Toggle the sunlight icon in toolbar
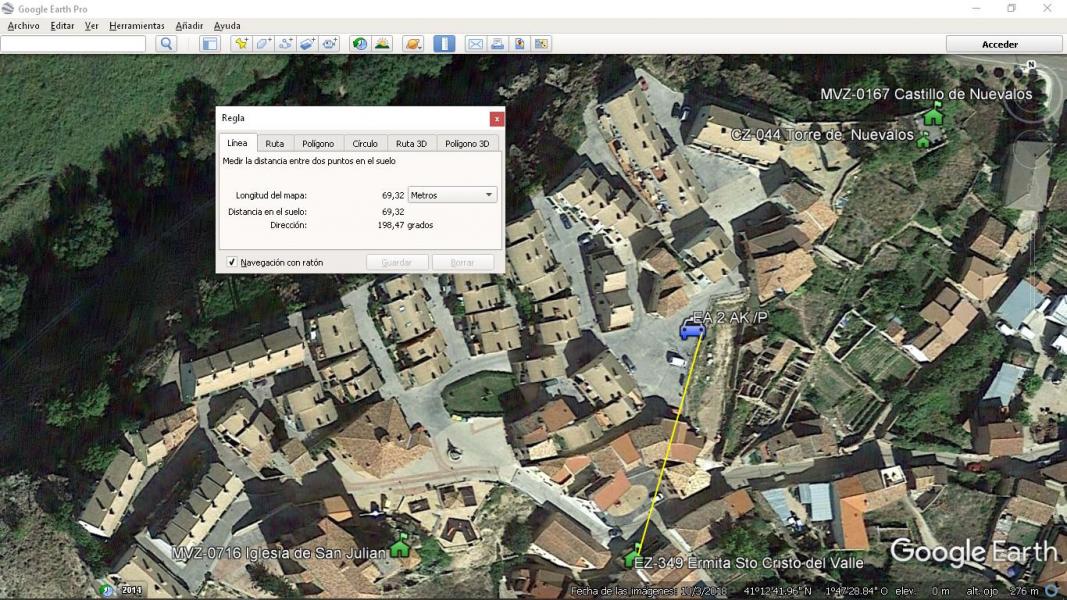The image size is (1067, 600). point(382,44)
